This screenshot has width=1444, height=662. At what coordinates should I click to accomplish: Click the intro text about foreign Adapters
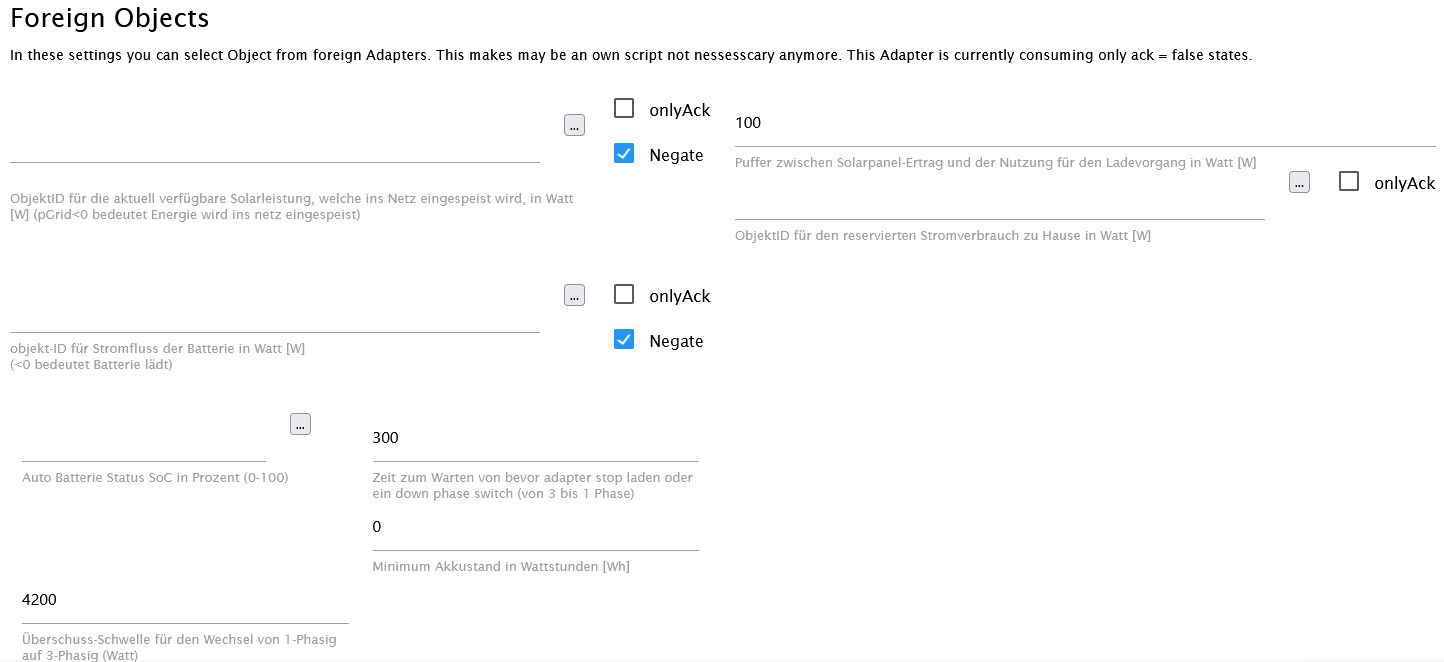(630, 55)
